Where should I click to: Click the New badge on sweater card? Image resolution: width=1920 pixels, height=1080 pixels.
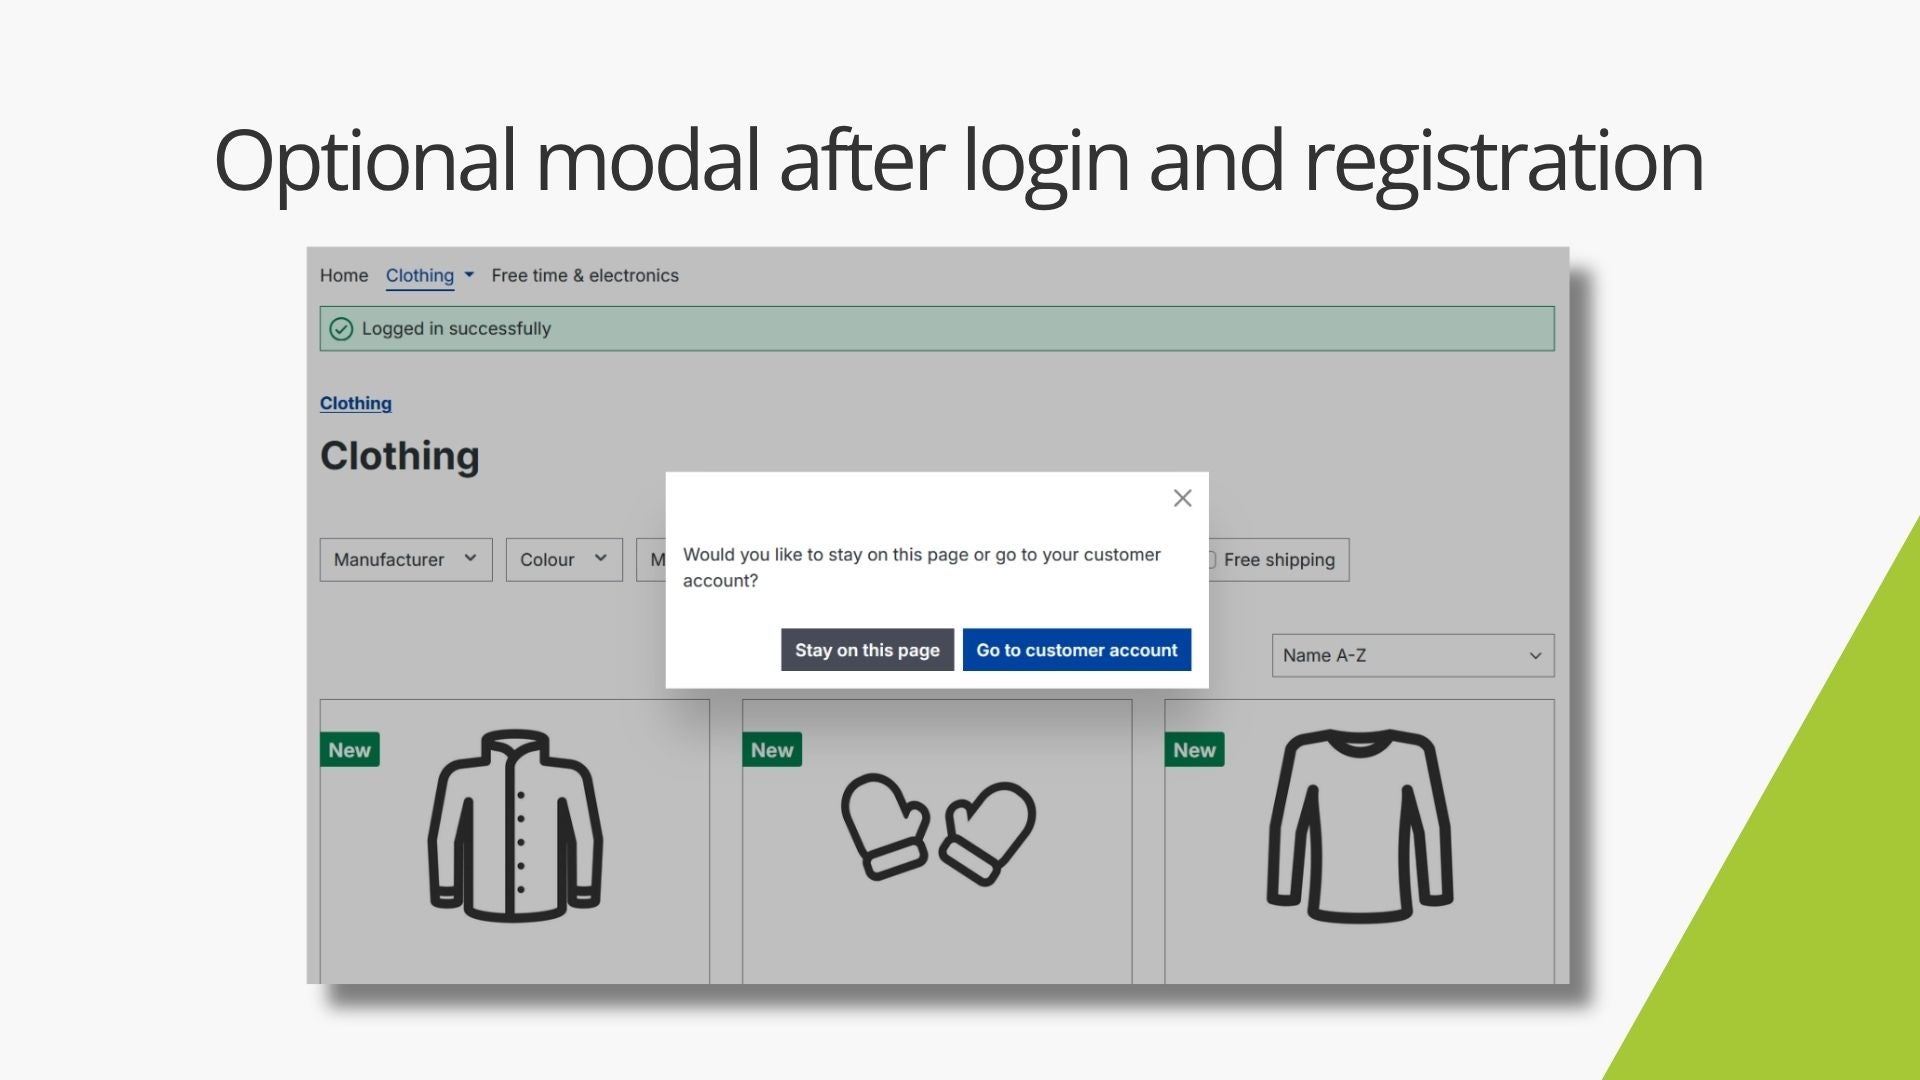pos(1194,750)
